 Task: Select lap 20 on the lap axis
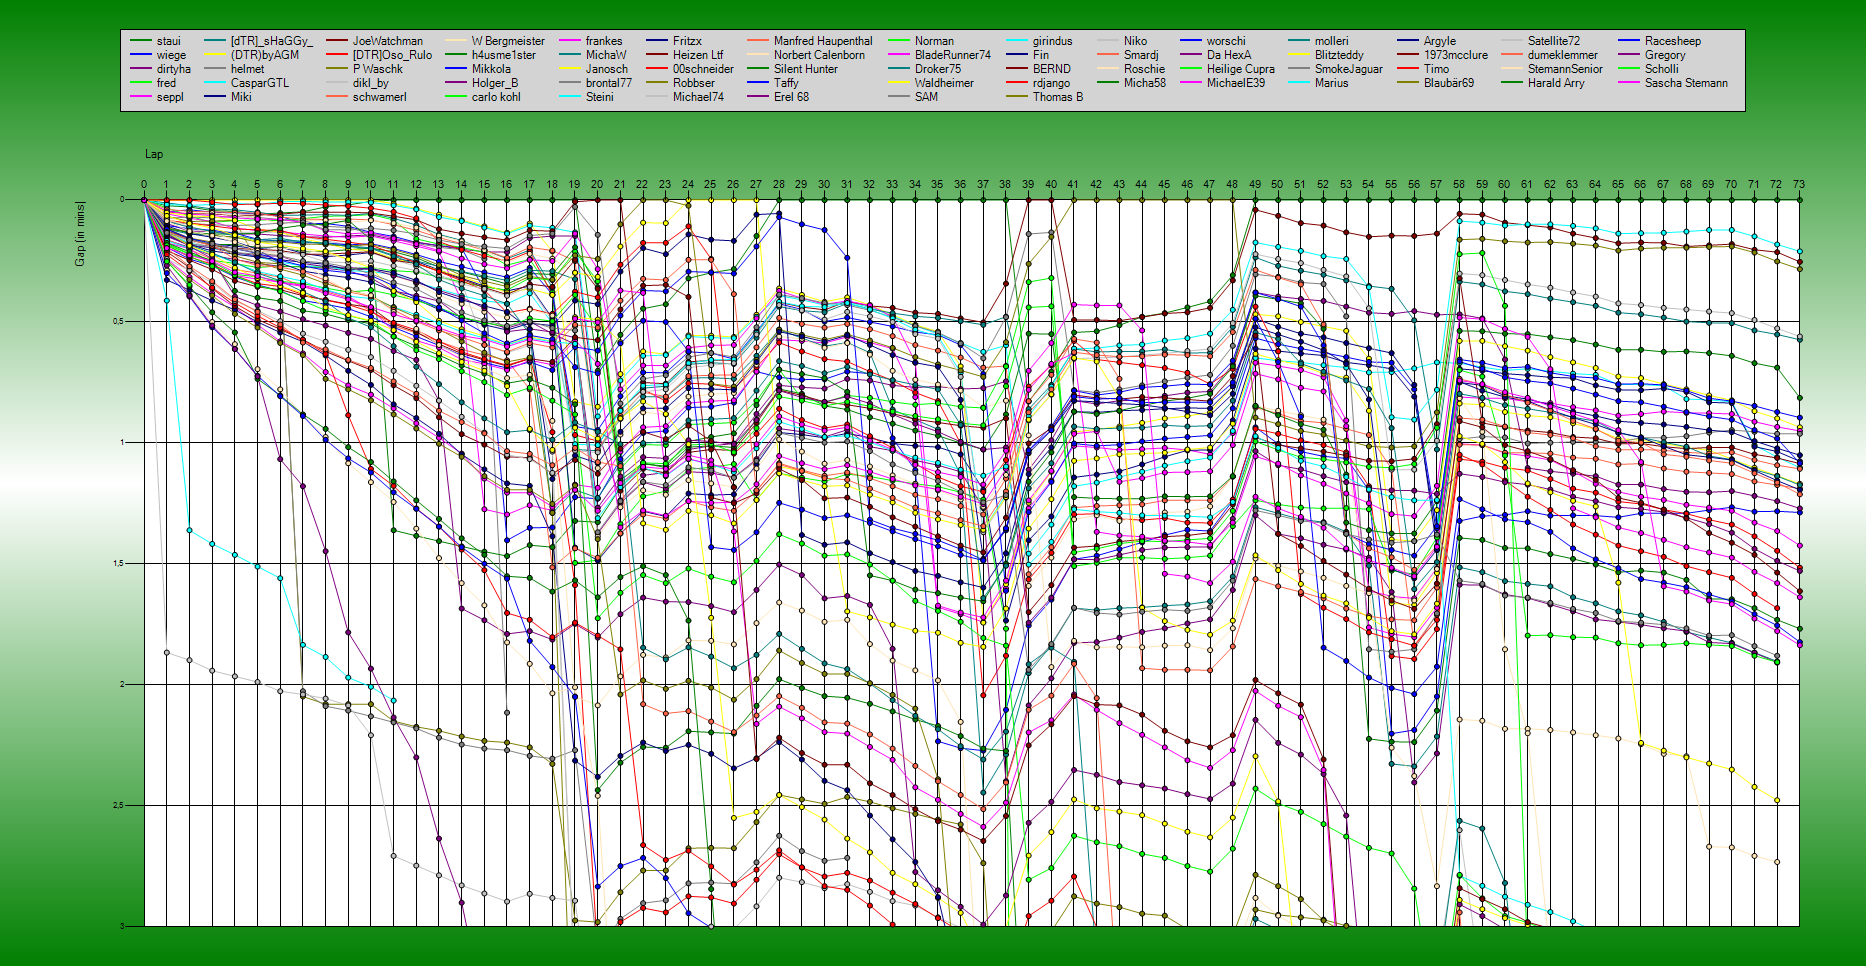click(x=597, y=185)
